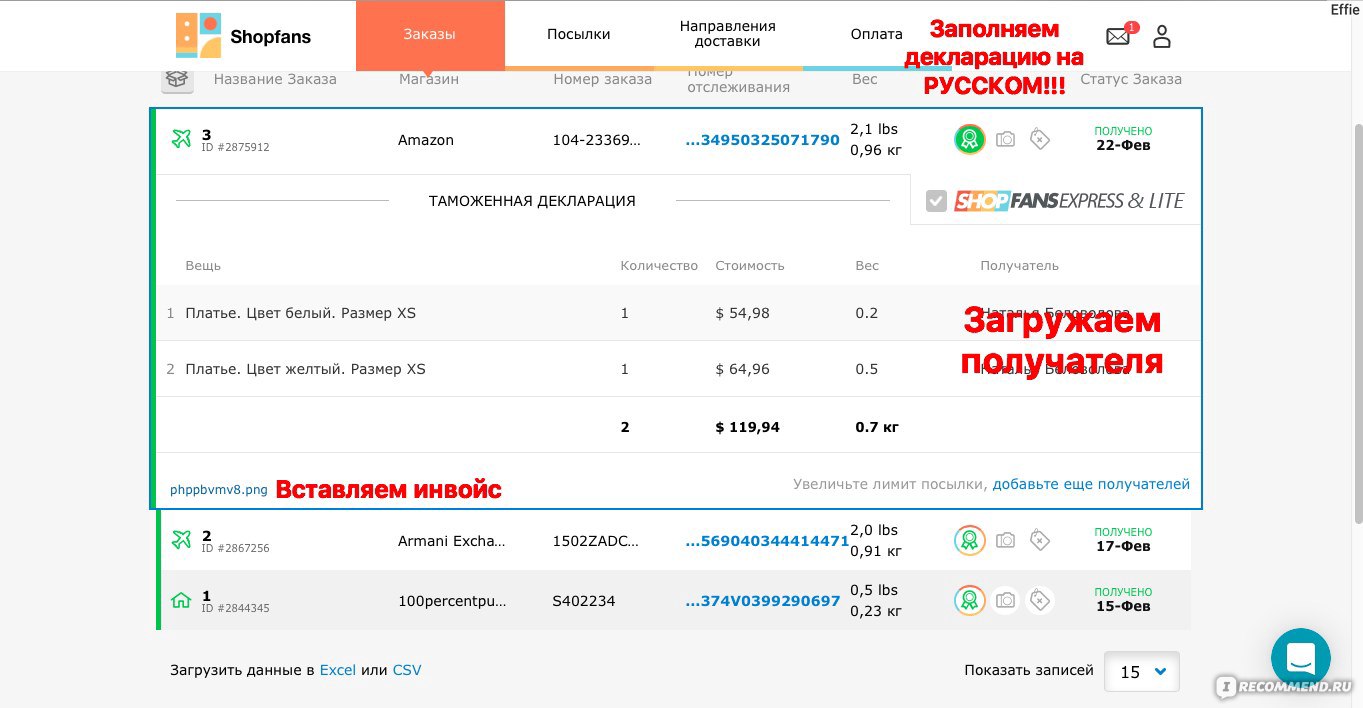Click the green badge icon for Amazon order

click(x=969, y=139)
